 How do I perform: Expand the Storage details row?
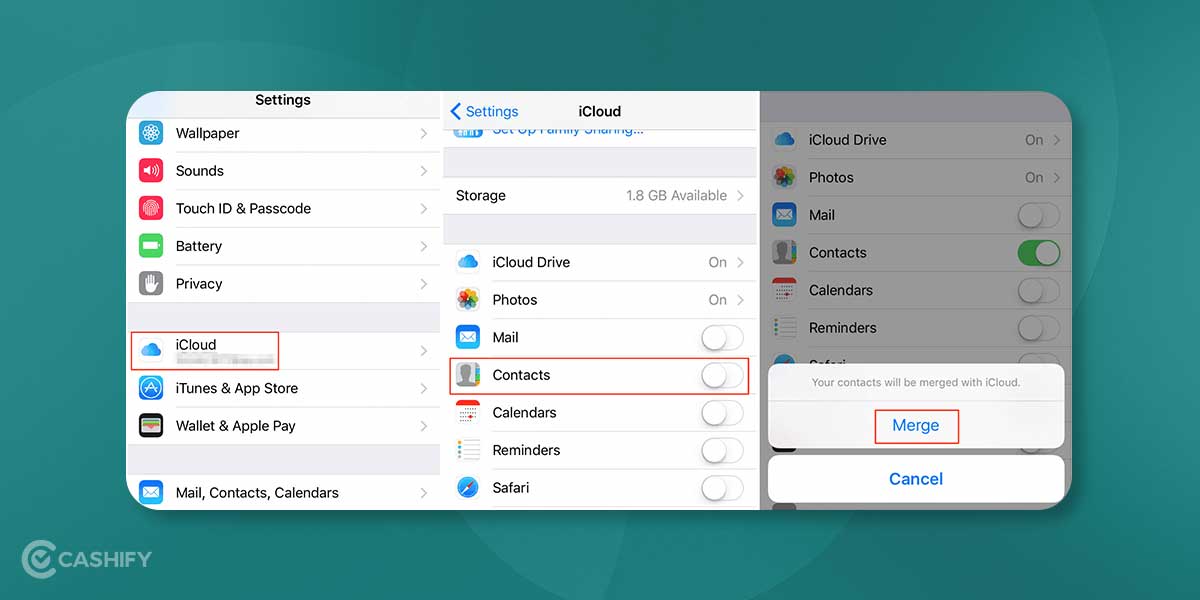pos(600,195)
